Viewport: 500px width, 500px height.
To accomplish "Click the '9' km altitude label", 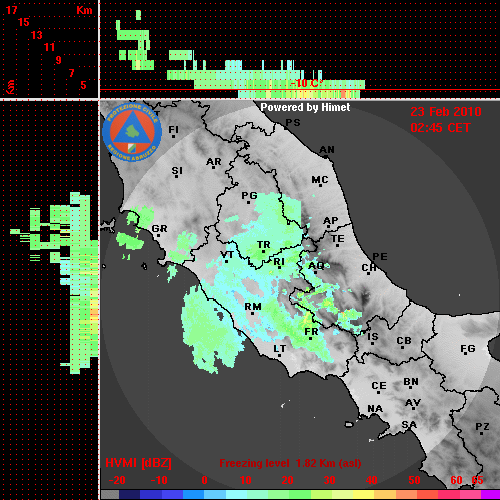I will (x=59, y=60).
